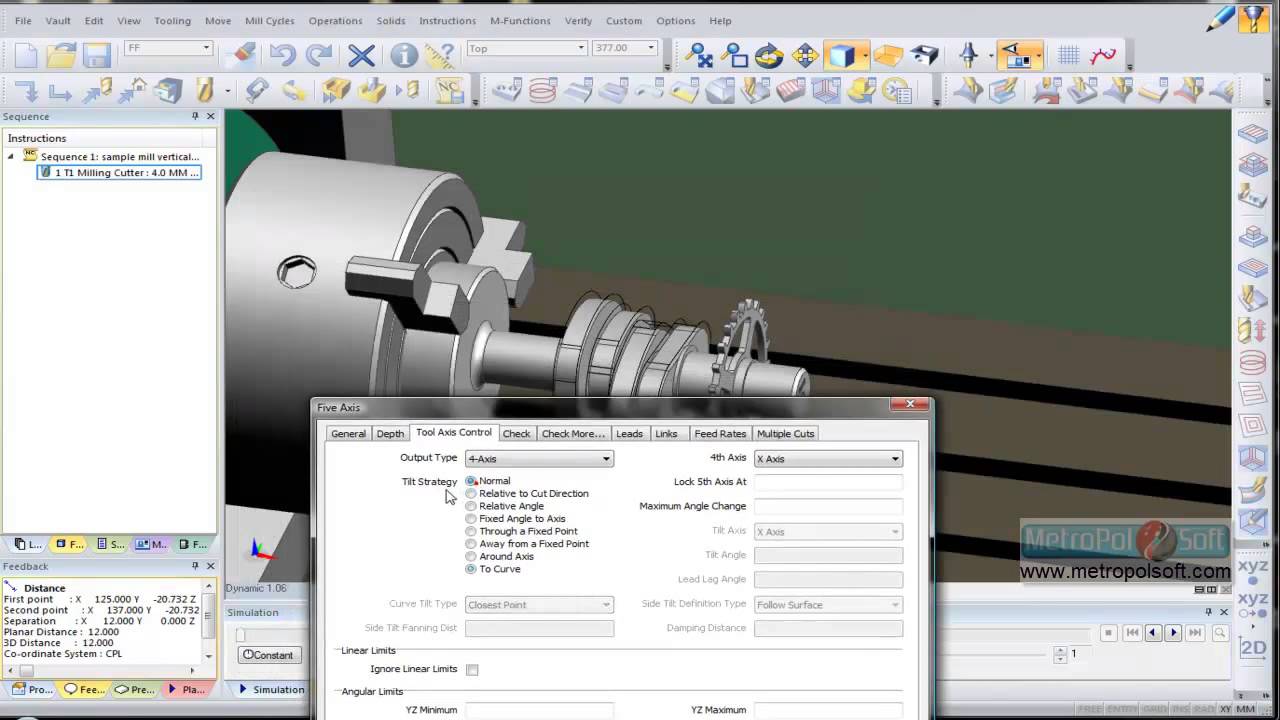
Task: Open the Simulation tab at bottom
Action: click(271, 689)
